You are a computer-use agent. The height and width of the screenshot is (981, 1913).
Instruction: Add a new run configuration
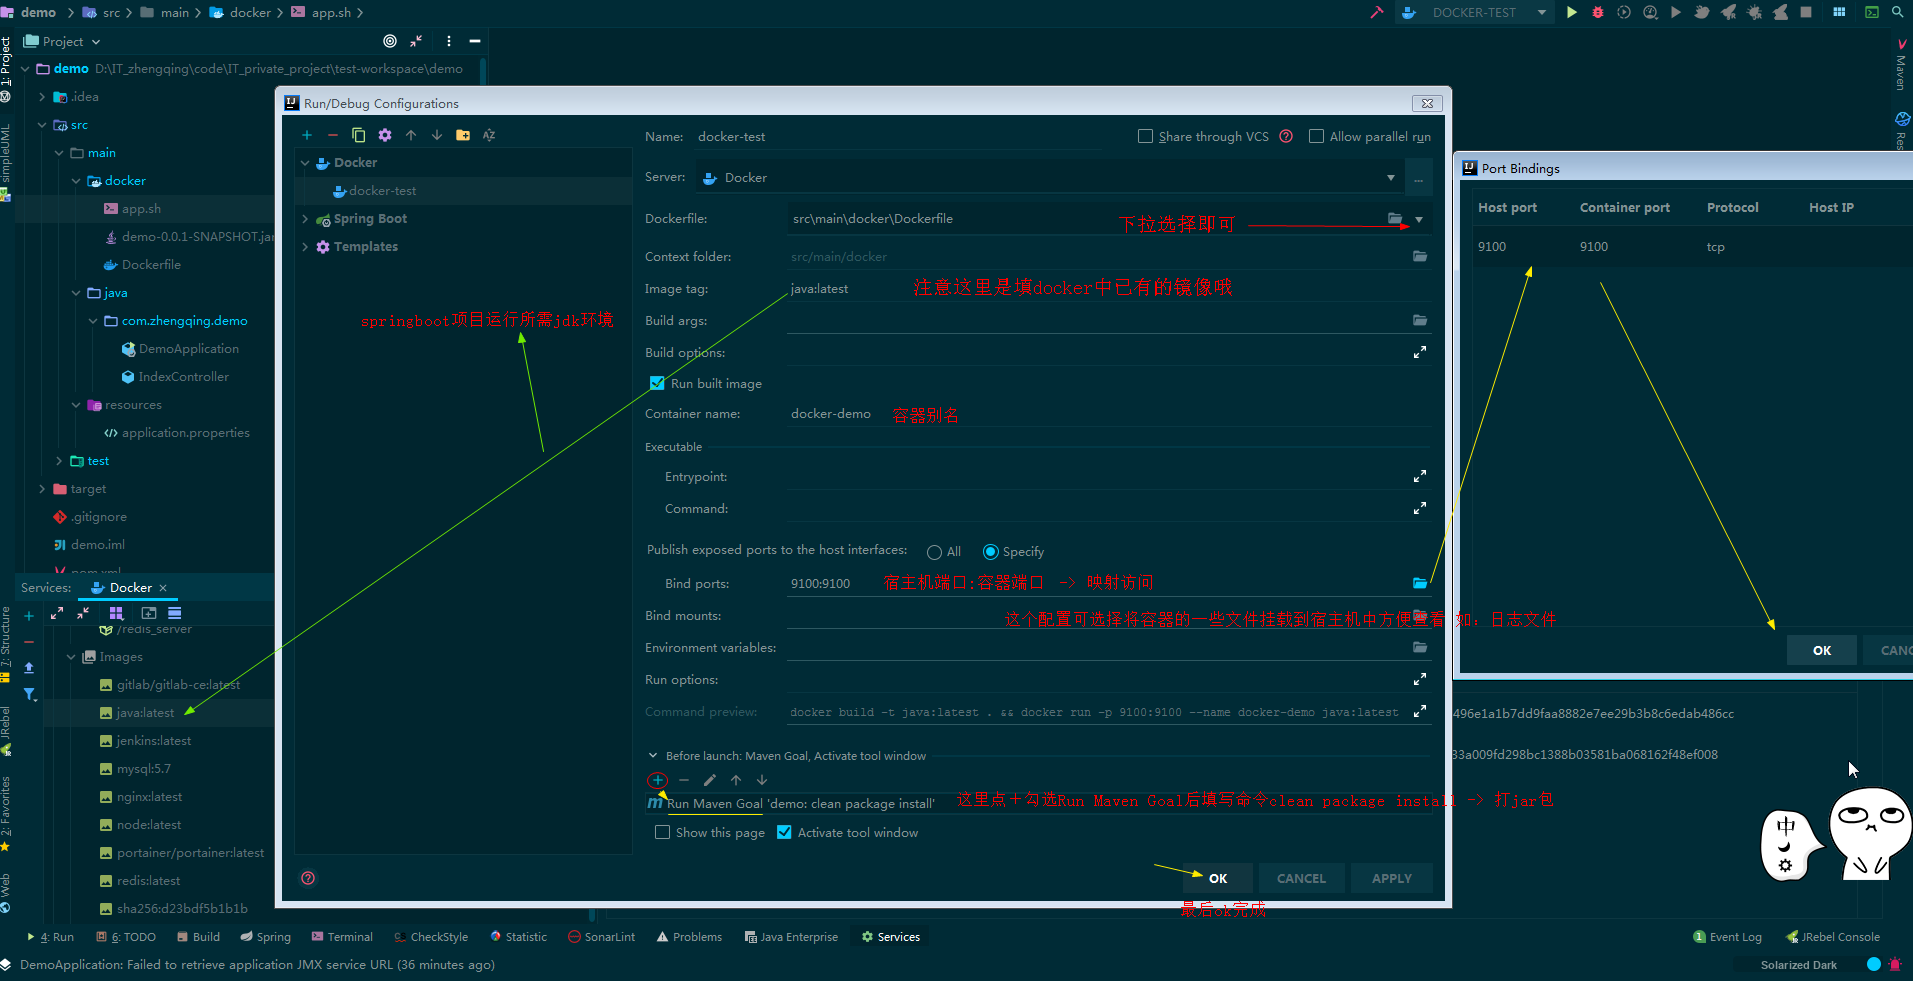click(x=307, y=135)
